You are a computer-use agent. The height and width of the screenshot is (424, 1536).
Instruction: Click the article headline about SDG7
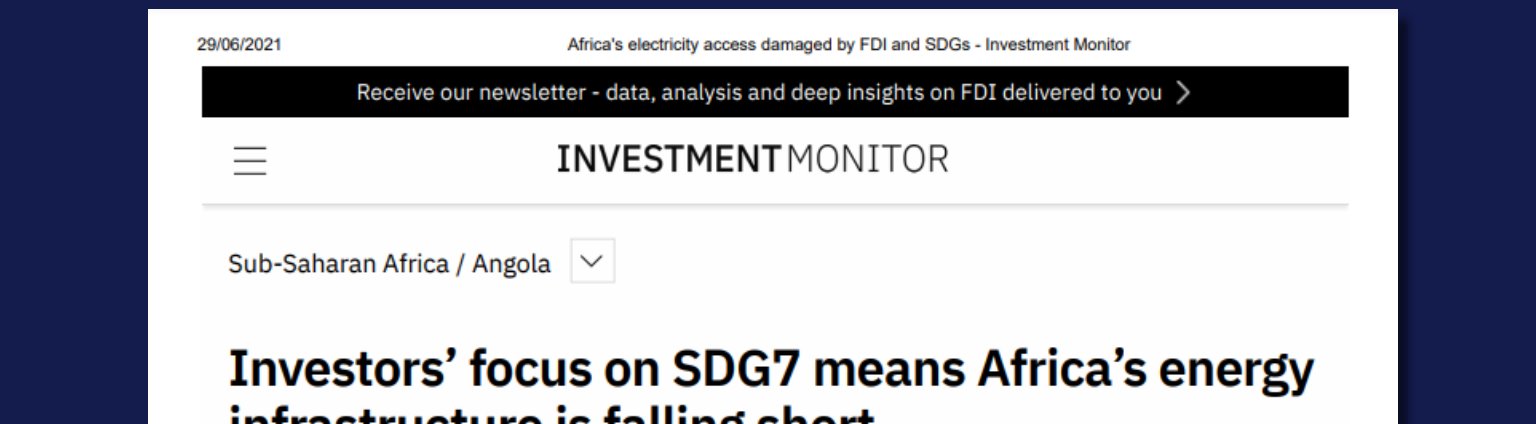(770, 369)
